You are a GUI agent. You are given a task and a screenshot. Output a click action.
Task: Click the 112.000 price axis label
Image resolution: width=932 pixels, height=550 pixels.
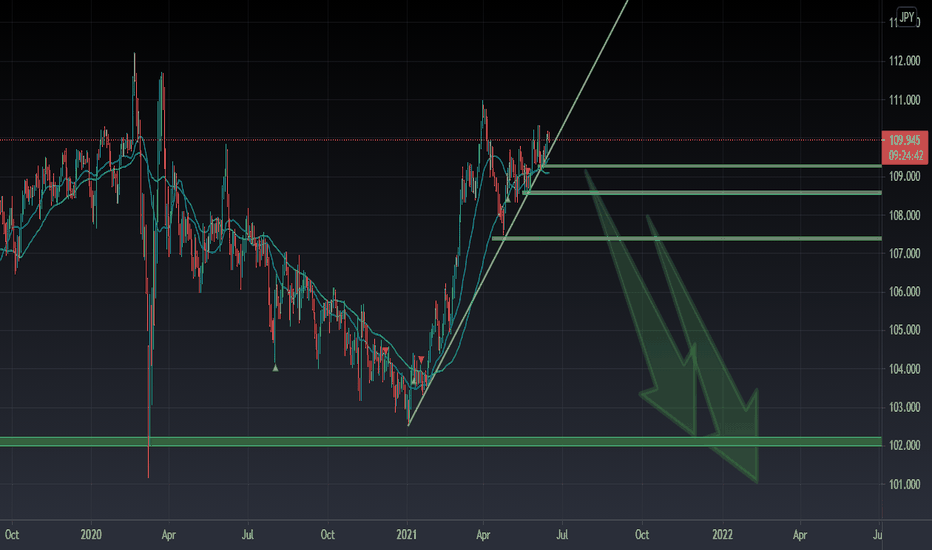(905, 61)
